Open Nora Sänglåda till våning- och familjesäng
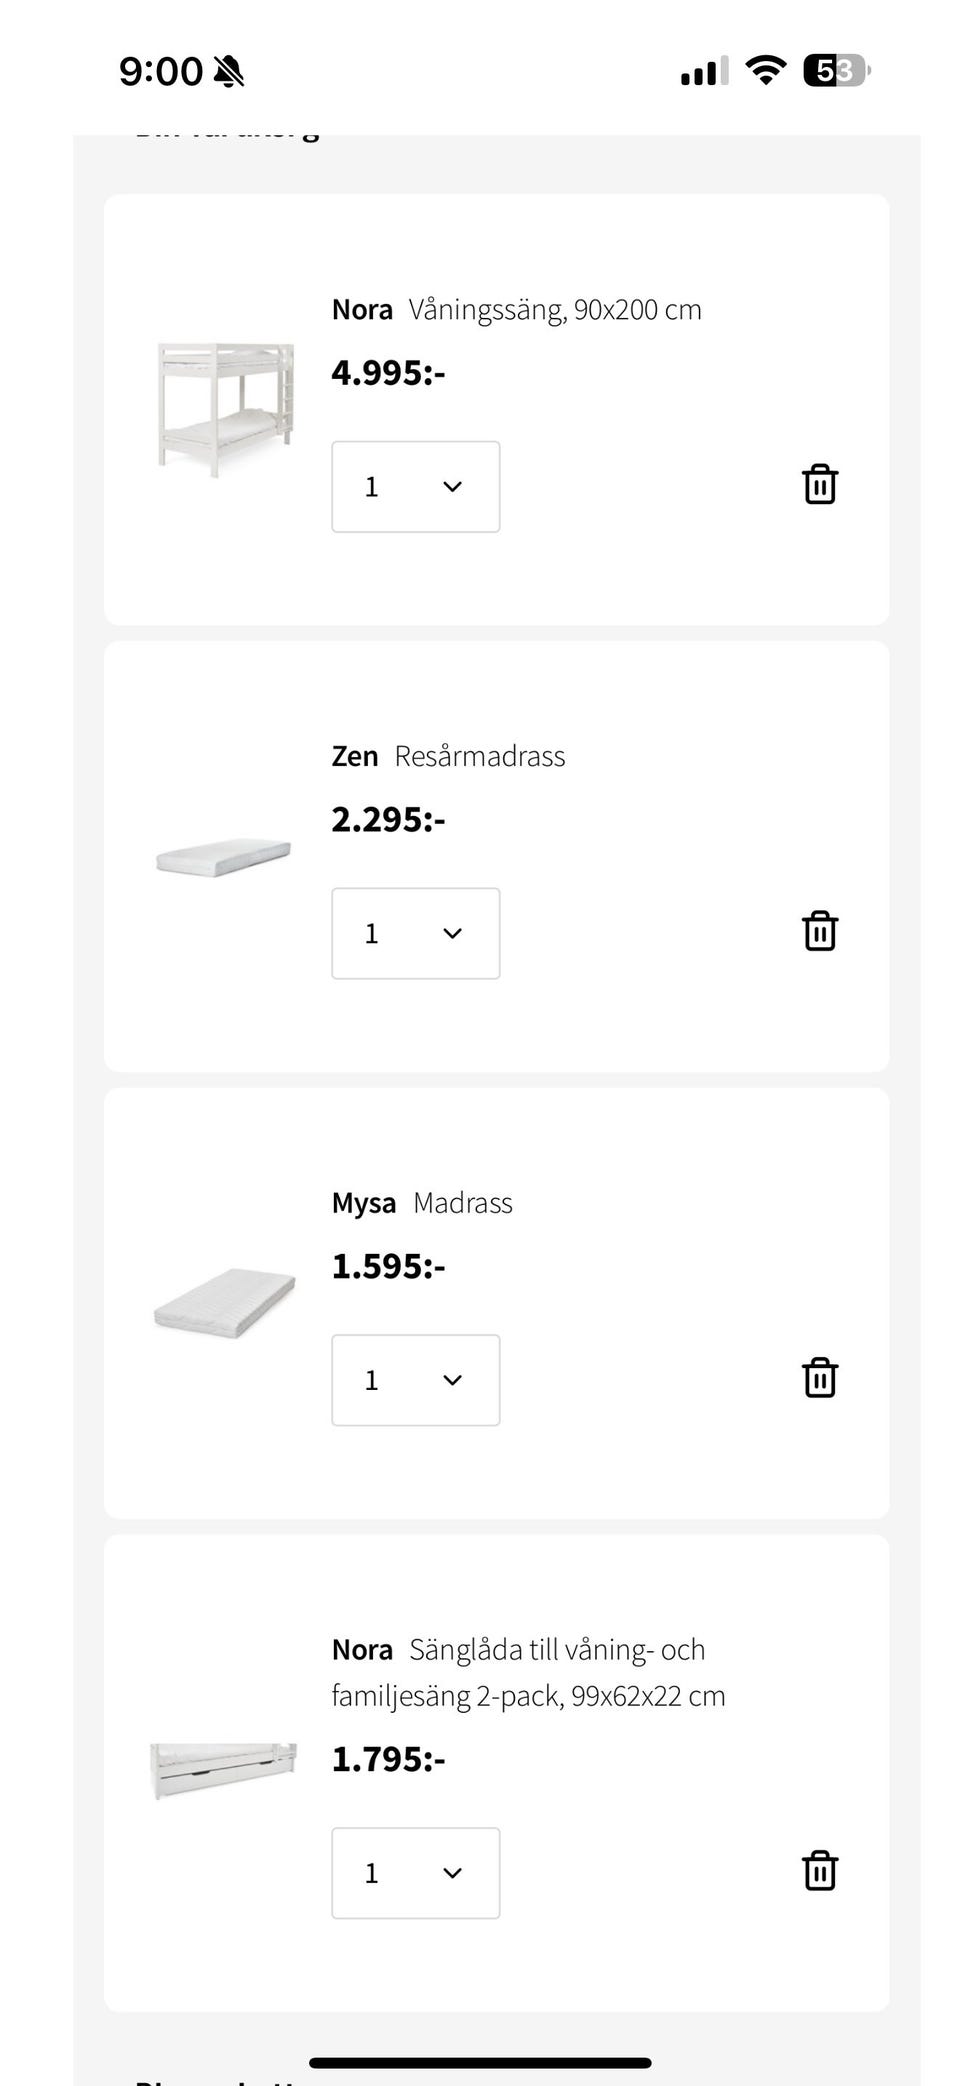 [528, 1672]
